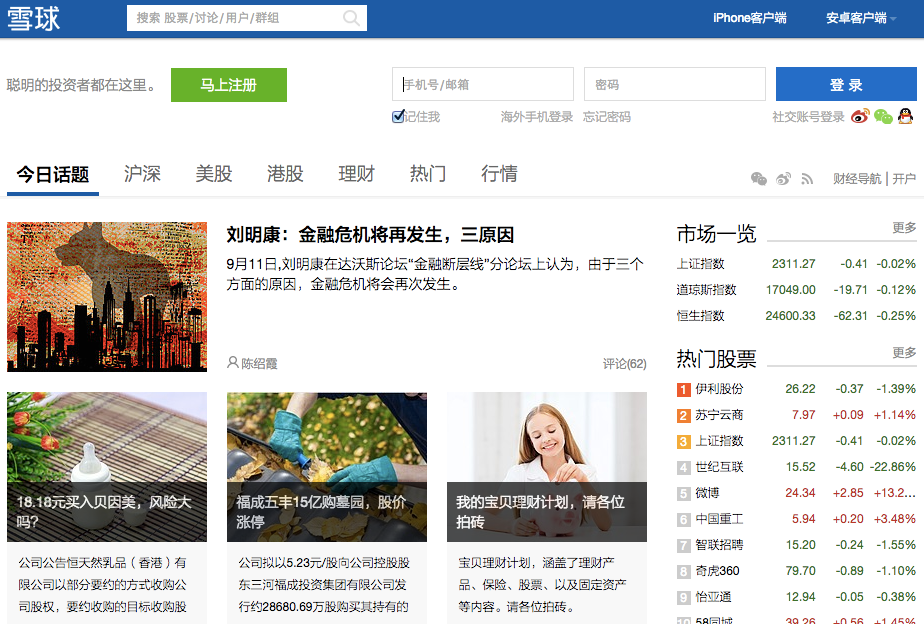Open the 微博 stock
This screenshot has width=924, height=624.
tap(707, 493)
